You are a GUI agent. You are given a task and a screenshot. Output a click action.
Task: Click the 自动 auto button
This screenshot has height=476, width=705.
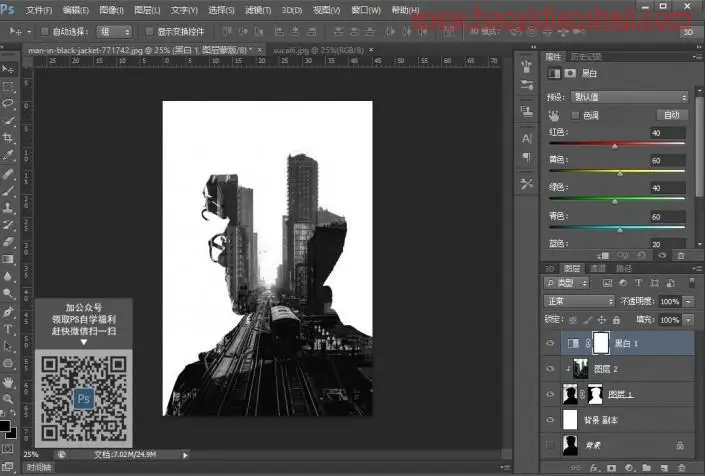coord(672,115)
